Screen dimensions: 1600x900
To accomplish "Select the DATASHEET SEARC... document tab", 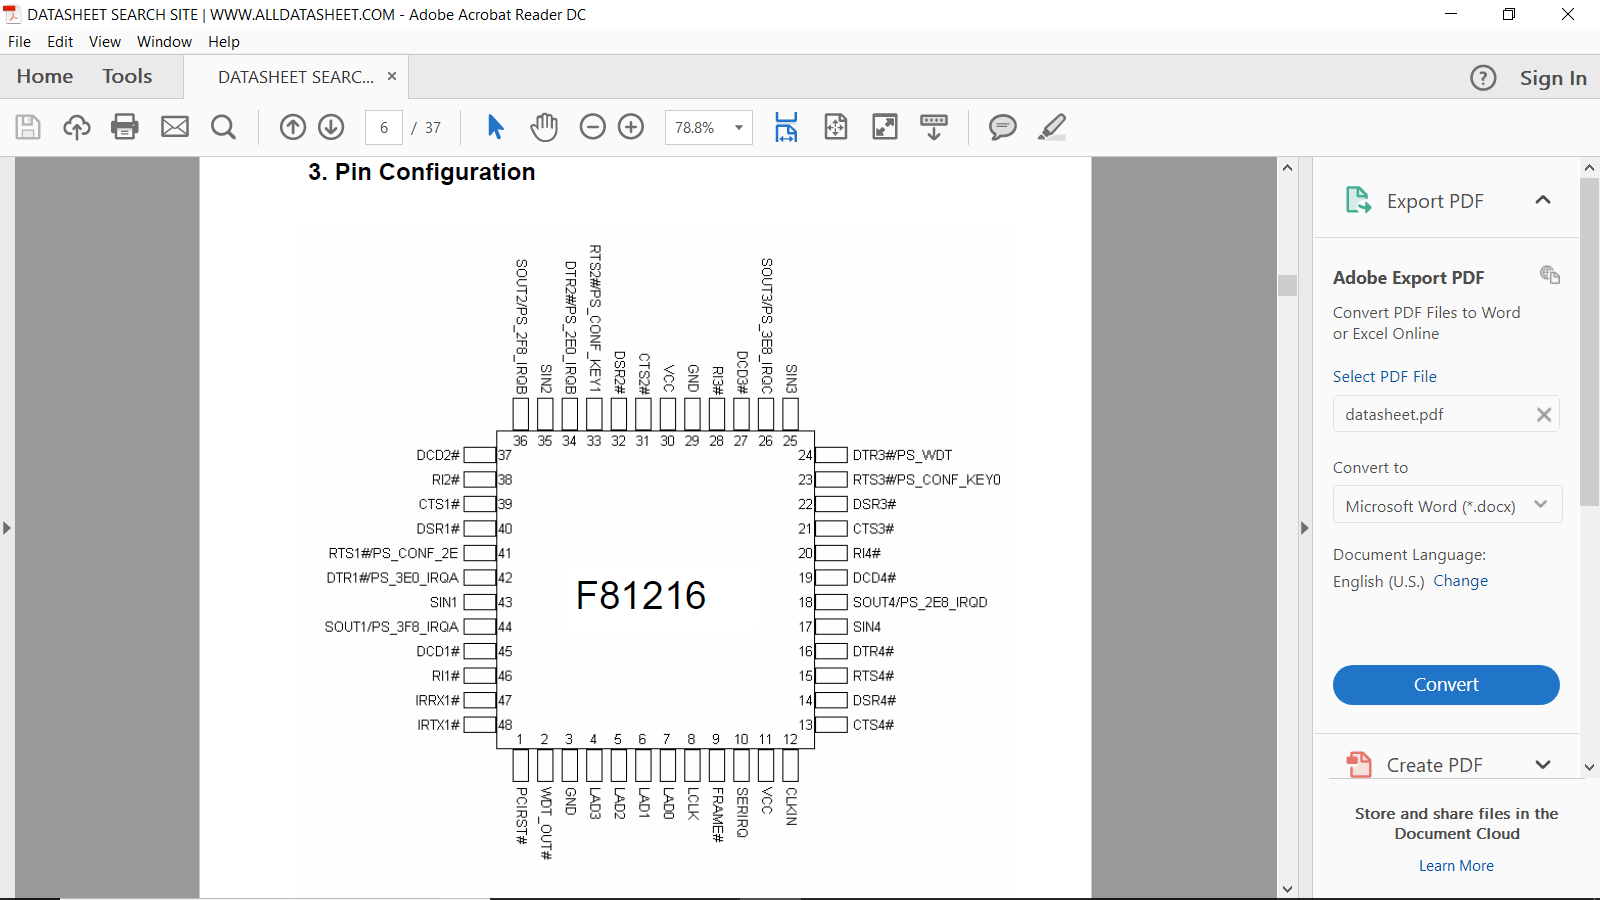I will click(296, 77).
